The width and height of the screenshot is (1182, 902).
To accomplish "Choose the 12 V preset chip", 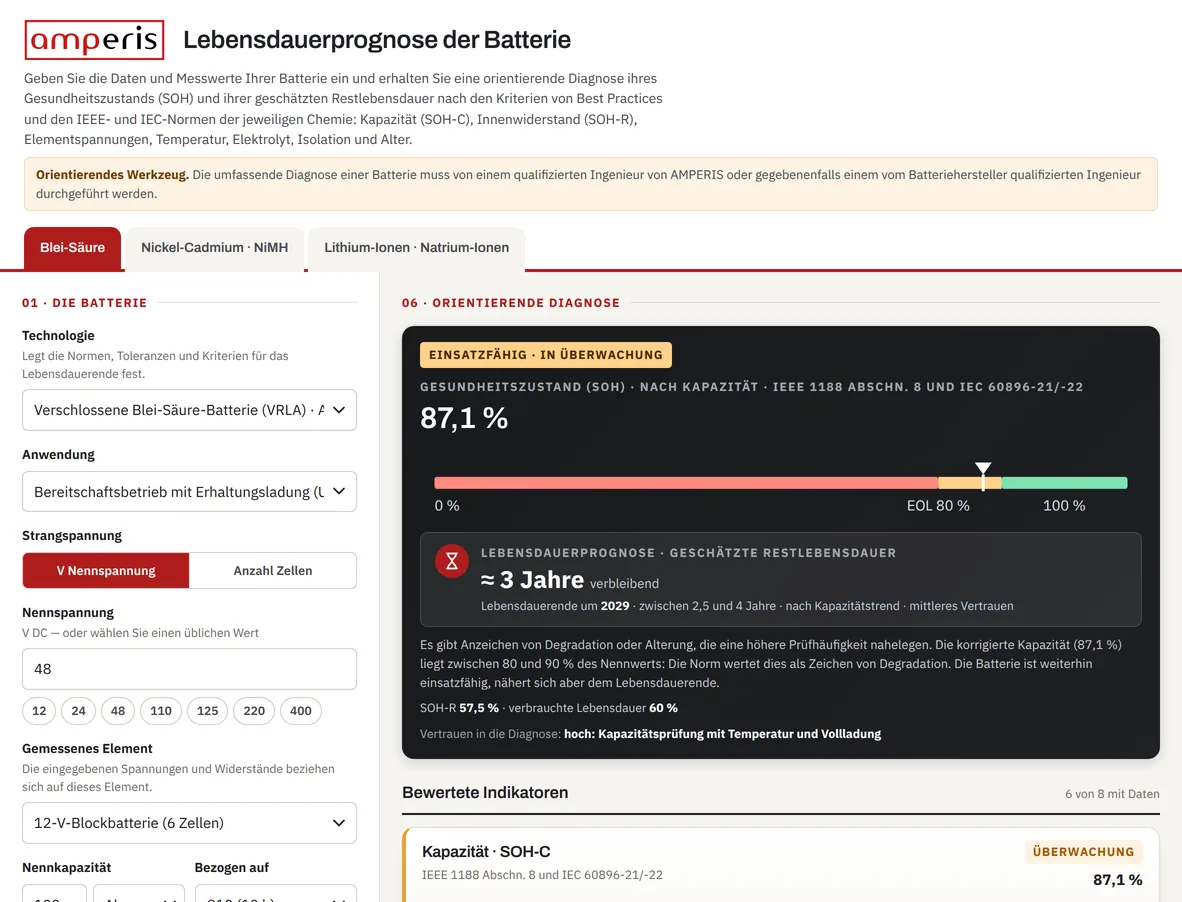I will pyautogui.click(x=39, y=711).
